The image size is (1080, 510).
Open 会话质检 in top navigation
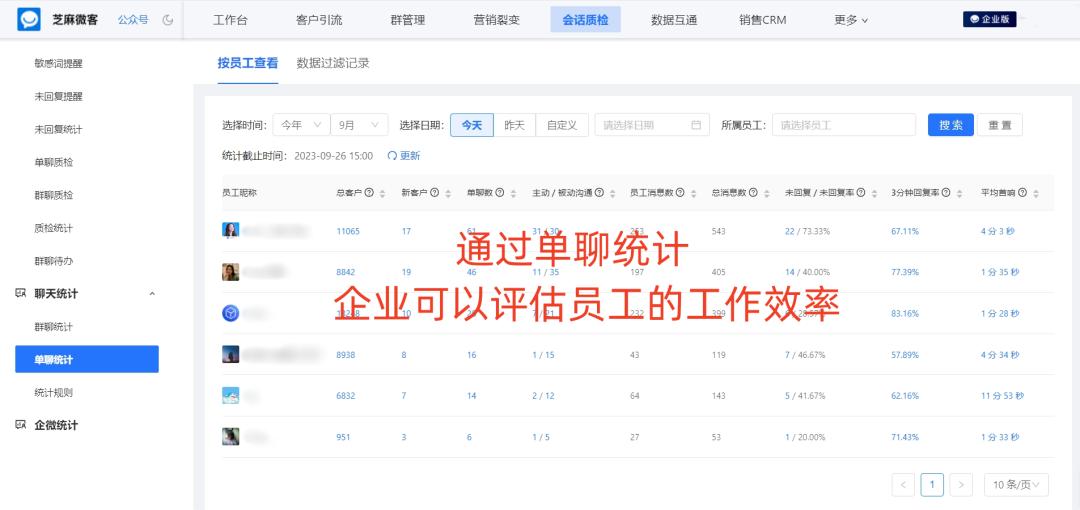pos(585,20)
